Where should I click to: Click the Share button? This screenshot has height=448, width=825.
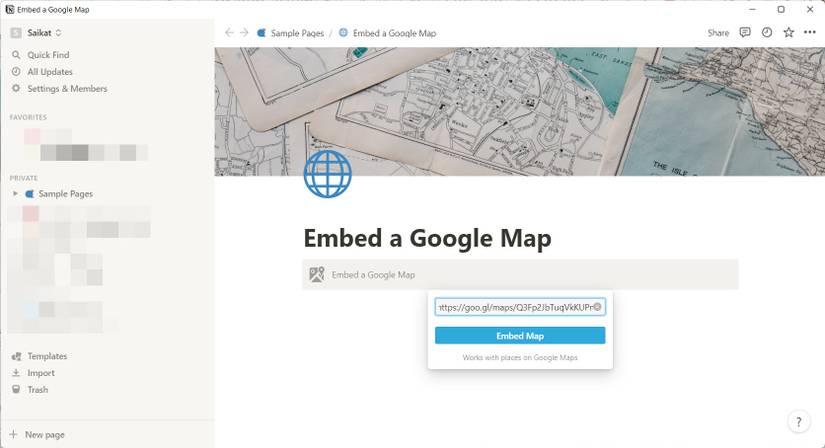[718, 33]
